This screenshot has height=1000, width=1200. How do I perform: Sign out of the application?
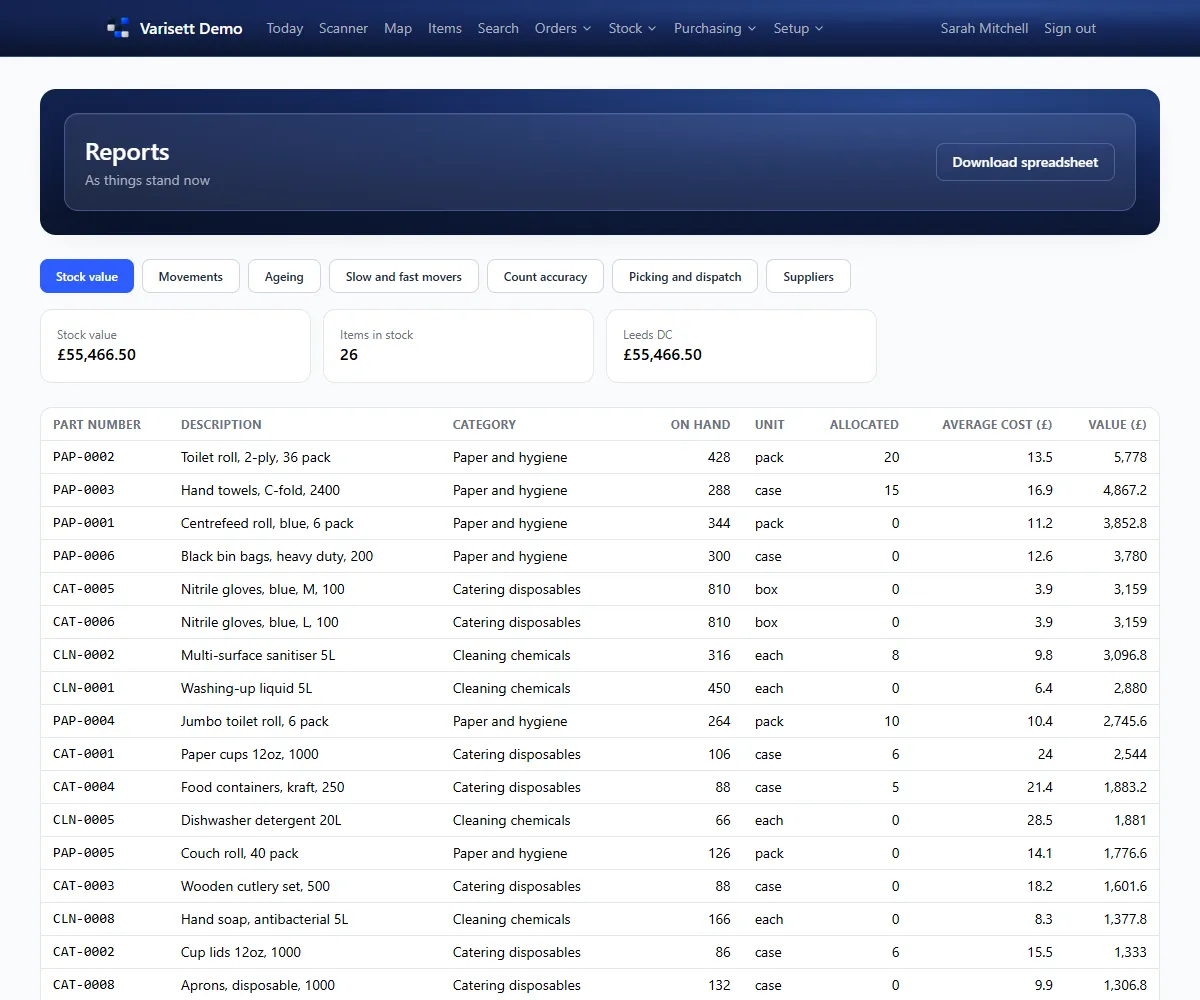pyautogui.click(x=1070, y=28)
